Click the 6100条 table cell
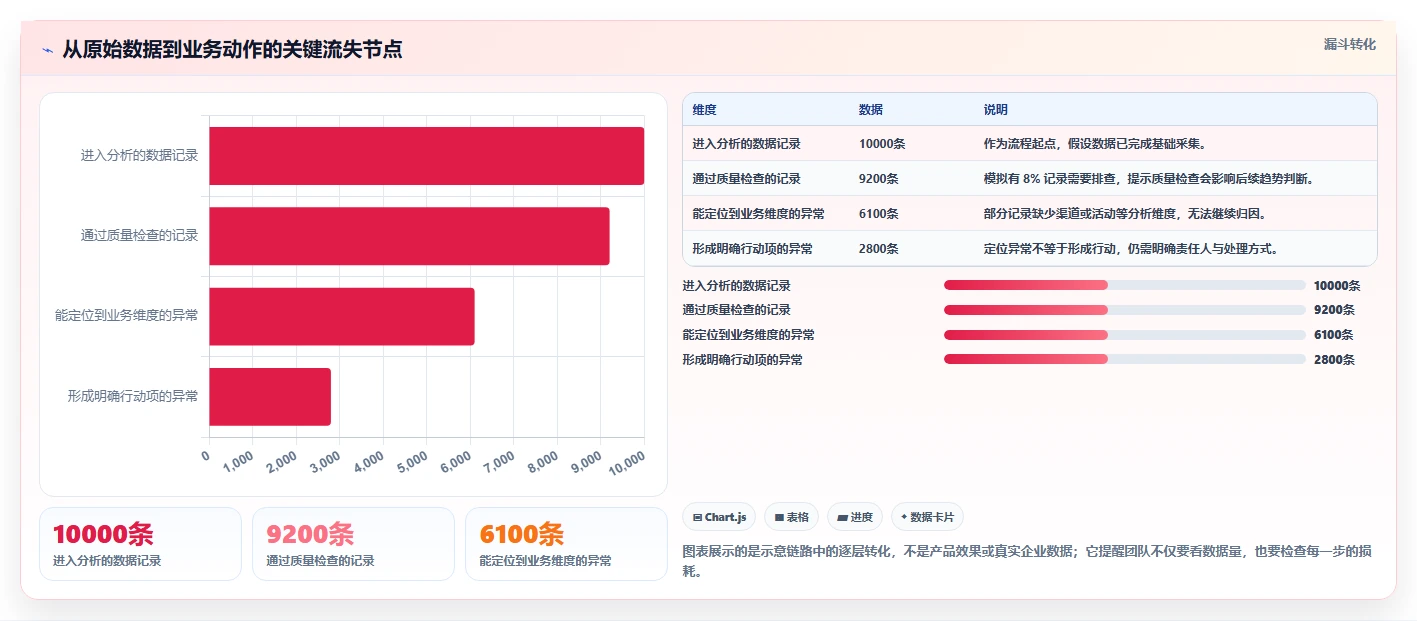Screen dimensions: 1417x621 tap(878, 214)
